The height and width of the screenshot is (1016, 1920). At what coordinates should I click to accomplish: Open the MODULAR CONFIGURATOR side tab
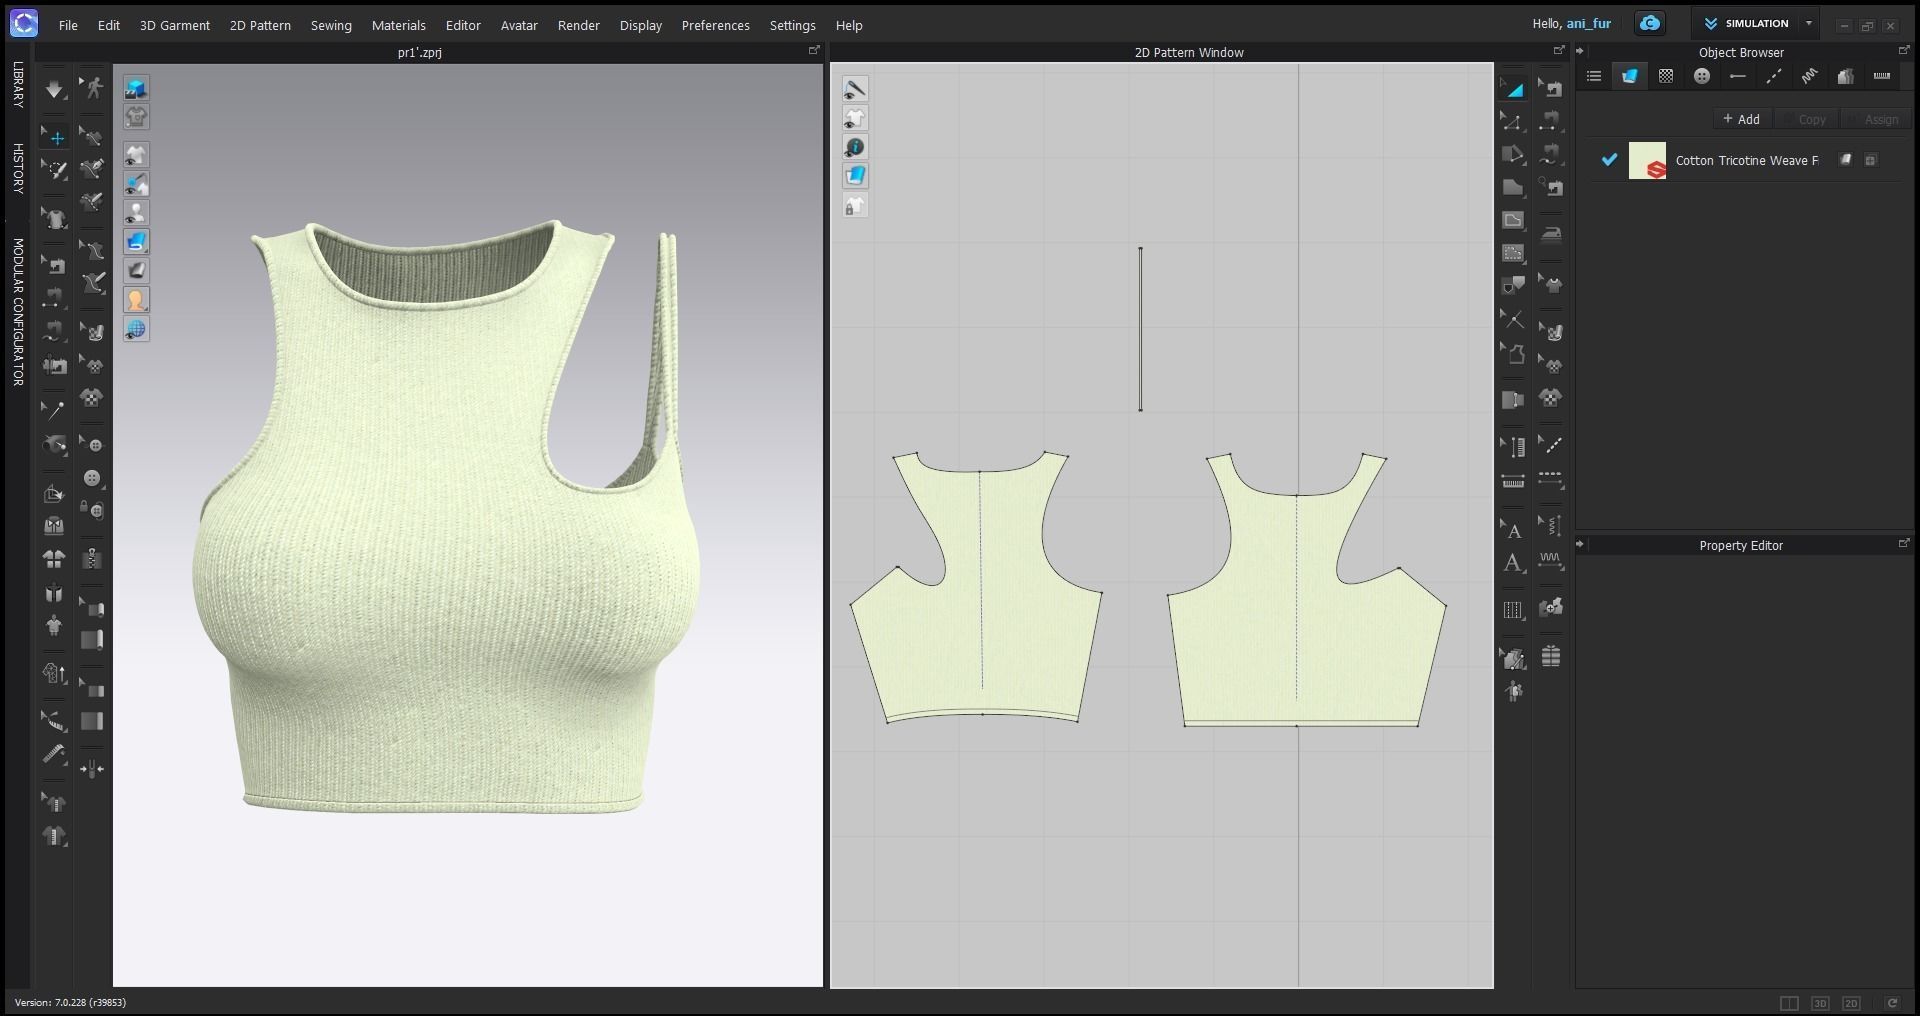tap(18, 312)
